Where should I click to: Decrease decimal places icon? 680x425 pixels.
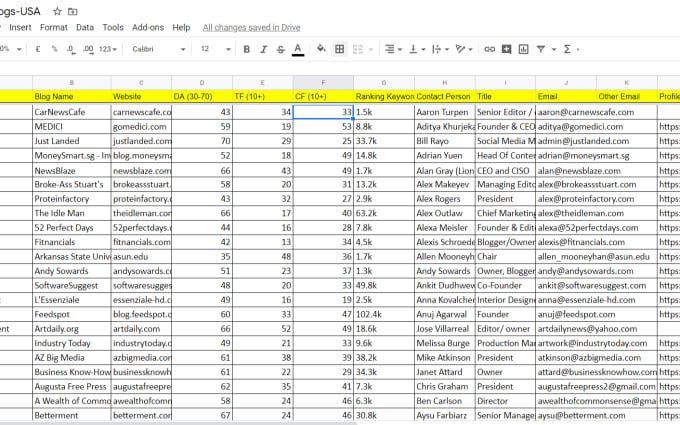71,49
